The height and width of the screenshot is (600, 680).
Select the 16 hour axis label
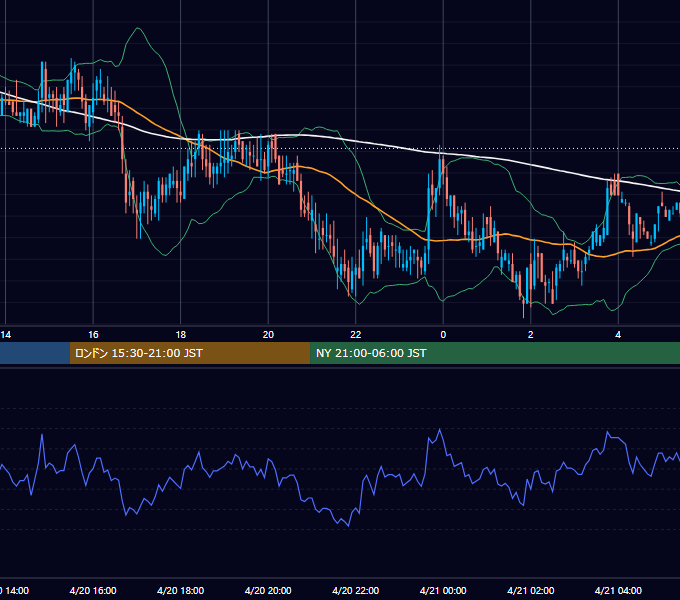coord(93,335)
